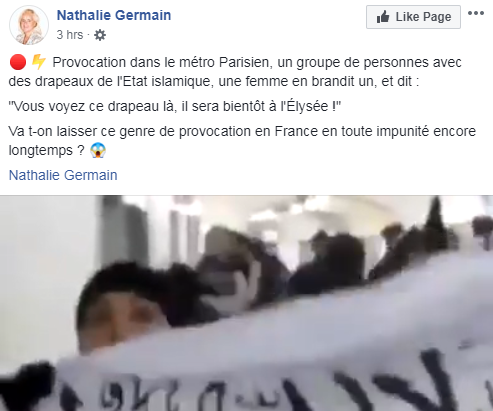Click the word 'France' in the last paragraph
This screenshot has height=411, width=493.
click(x=296, y=131)
